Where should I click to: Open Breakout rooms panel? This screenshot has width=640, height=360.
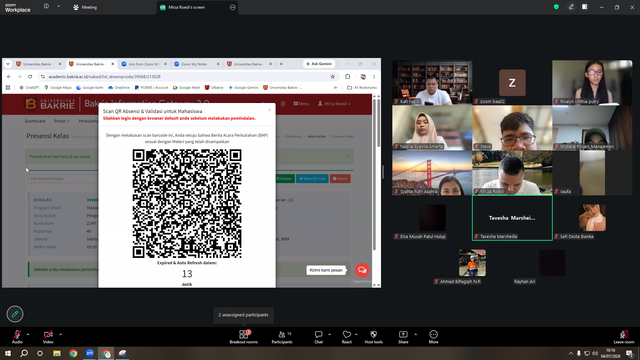tap(244, 337)
